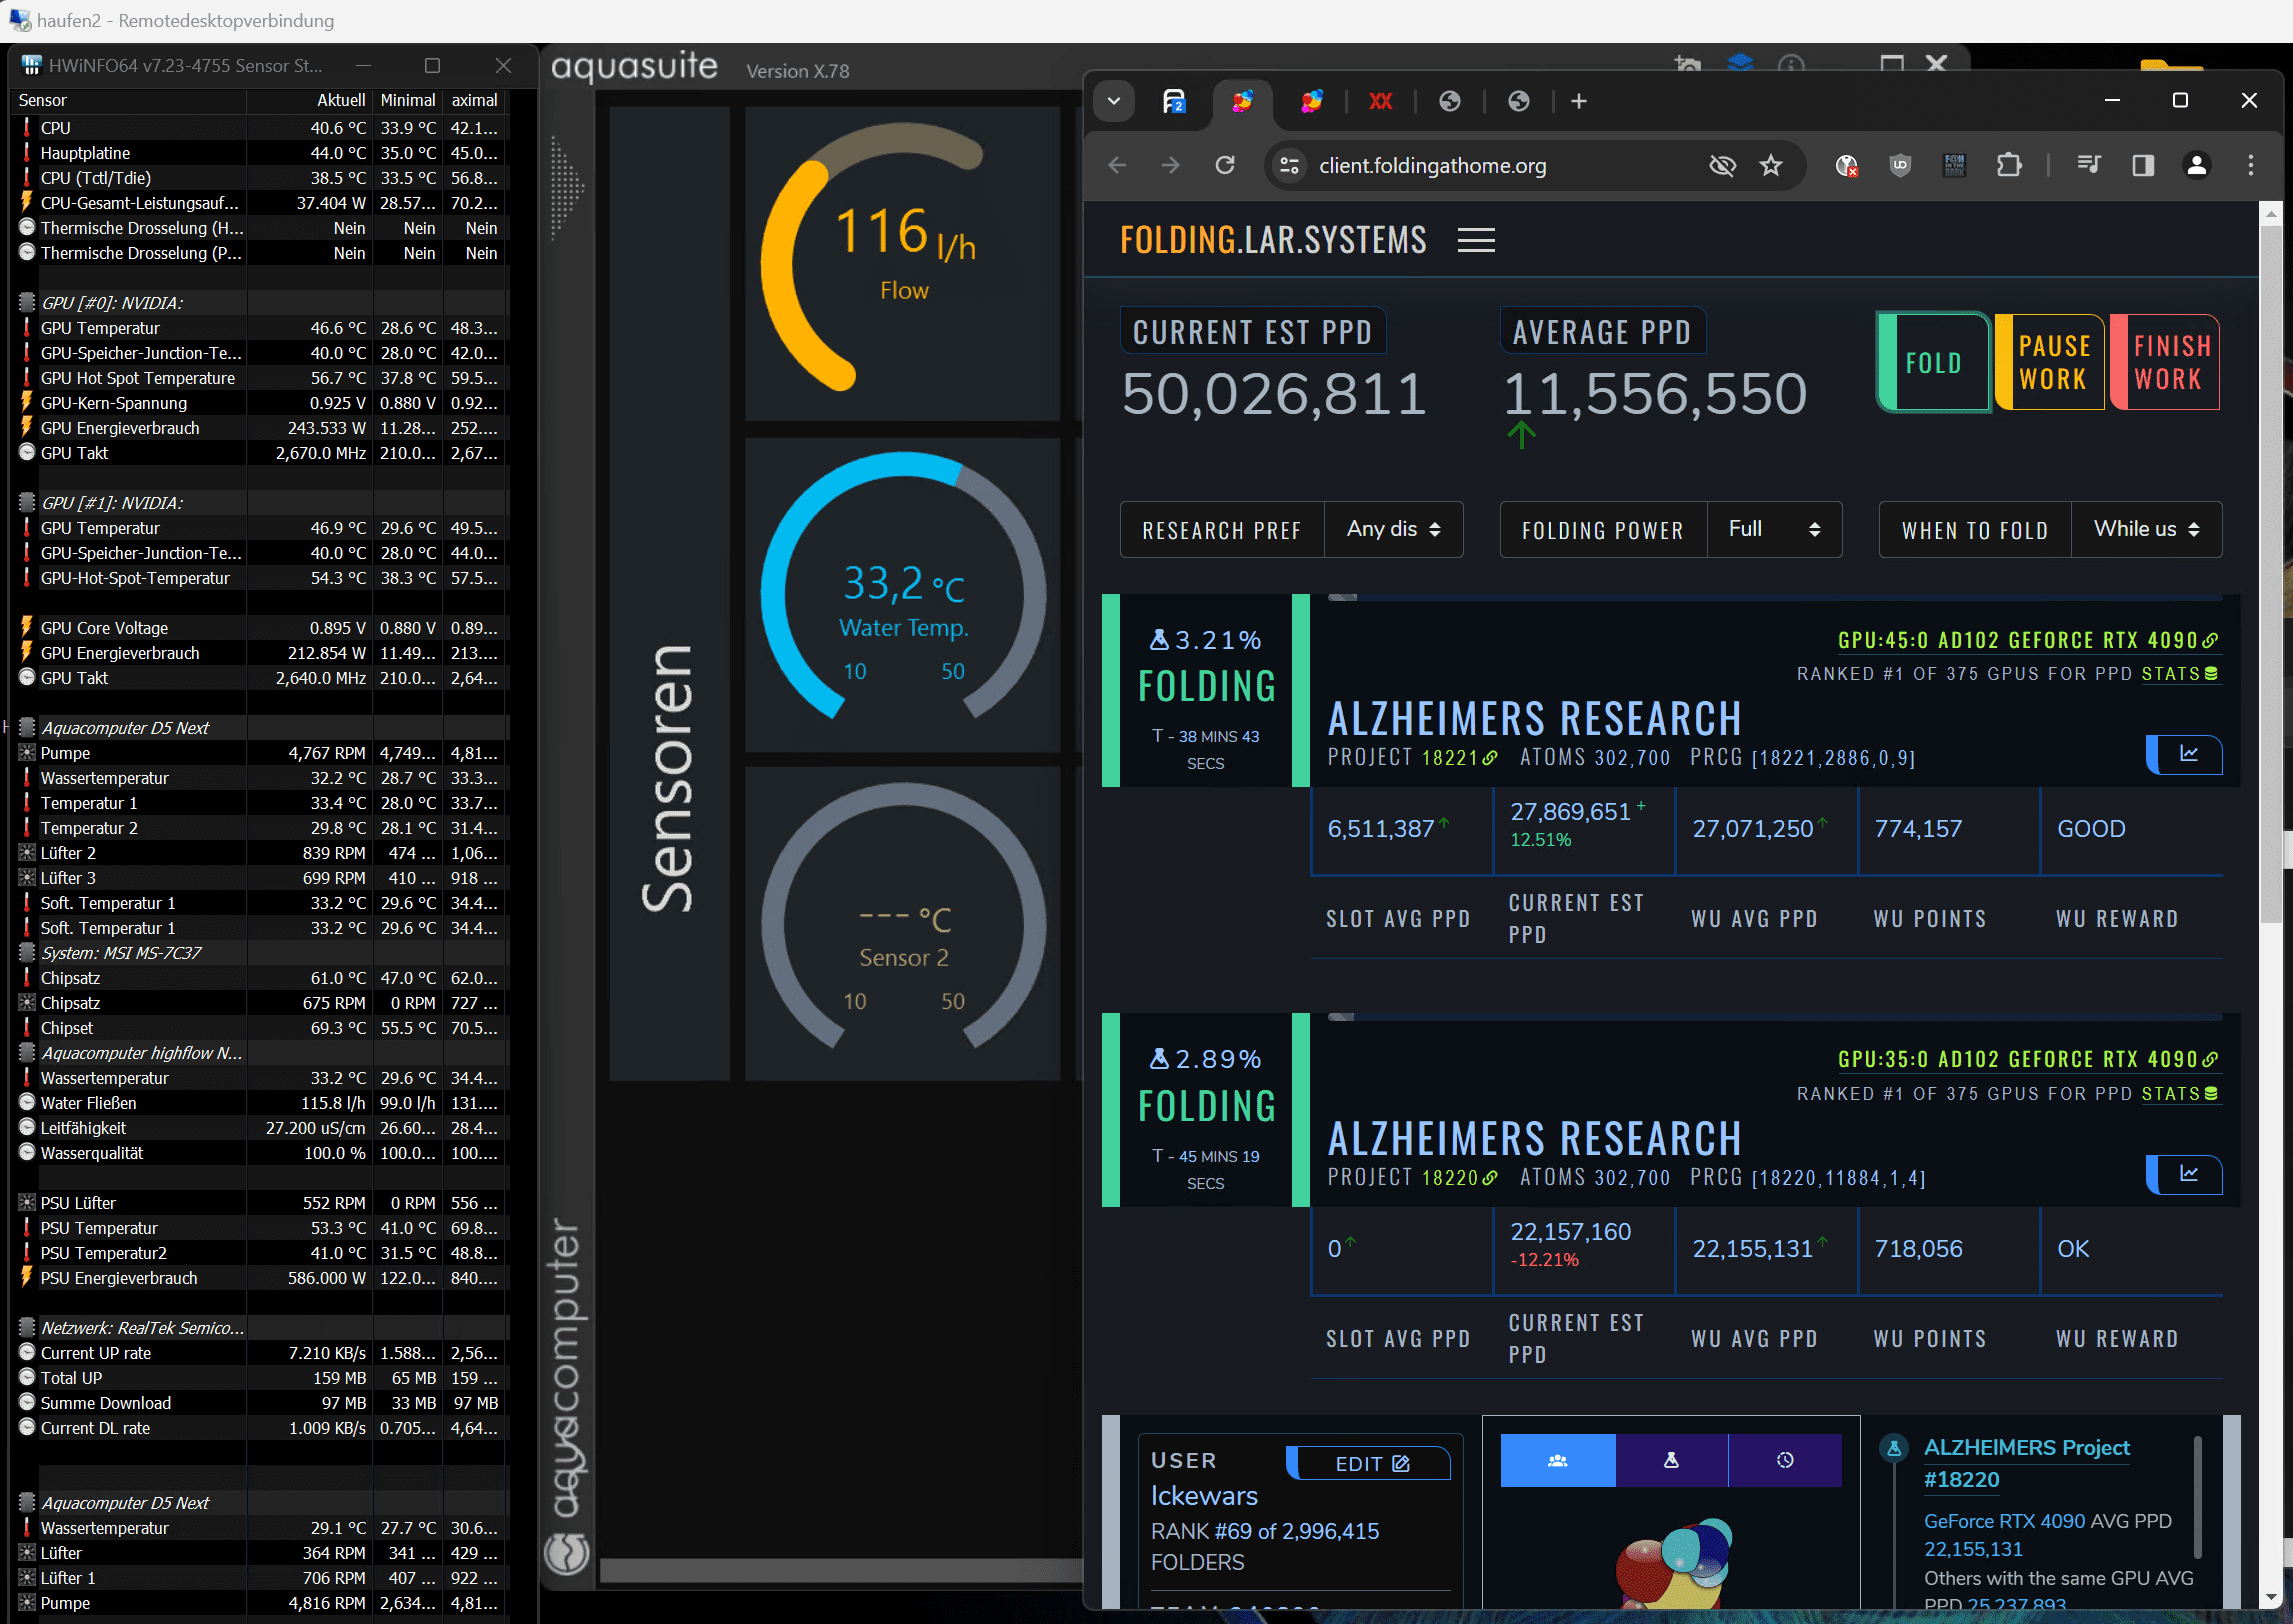Viewport: 2293px width, 1624px height.
Task: Open the FOLDING POWER dropdown set to Full
Action: point(1774,529)
